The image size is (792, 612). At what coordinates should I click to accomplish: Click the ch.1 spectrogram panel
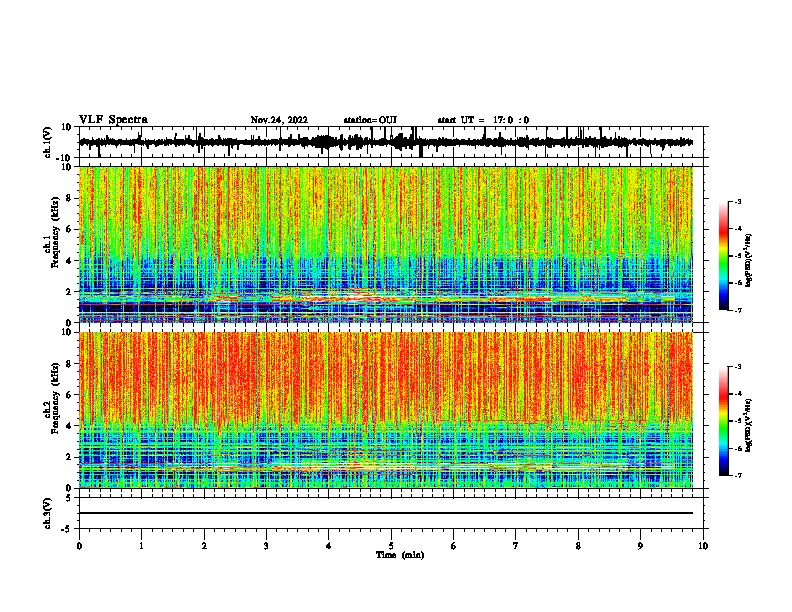tap(386, 244)
